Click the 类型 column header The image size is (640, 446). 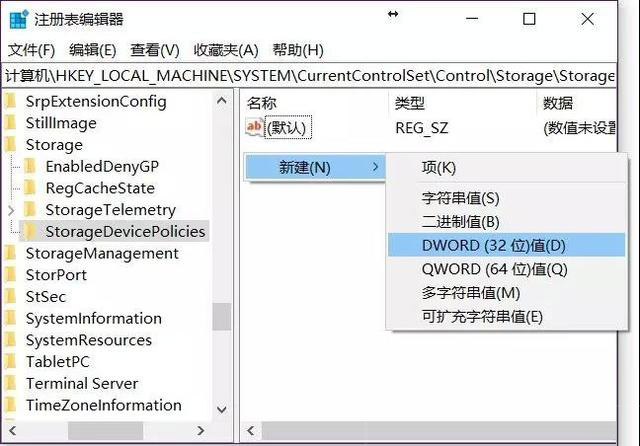tap(410, 103)
